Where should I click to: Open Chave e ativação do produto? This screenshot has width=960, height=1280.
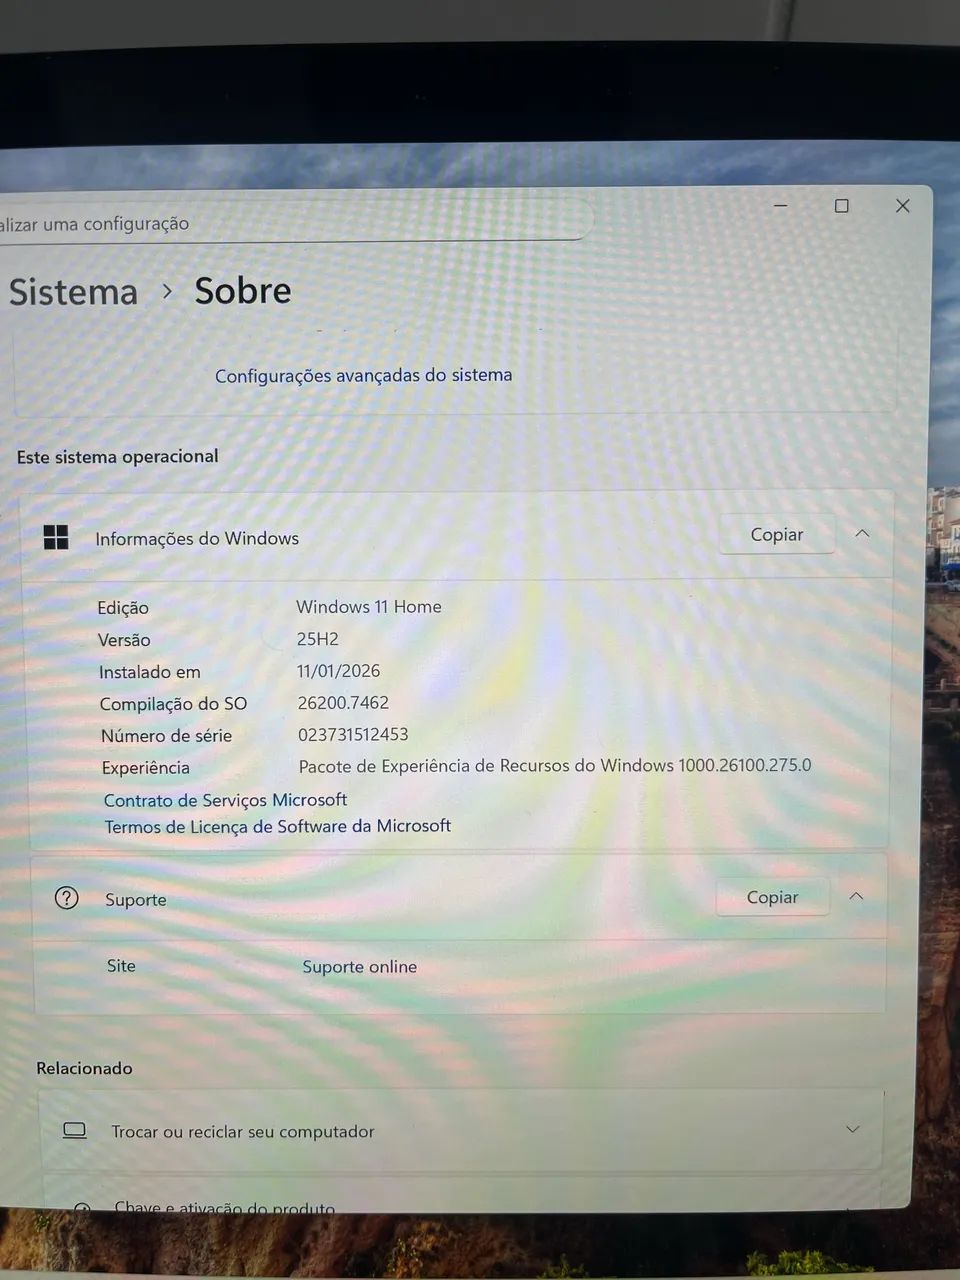pyautogui.click(x=224, y=1208)
